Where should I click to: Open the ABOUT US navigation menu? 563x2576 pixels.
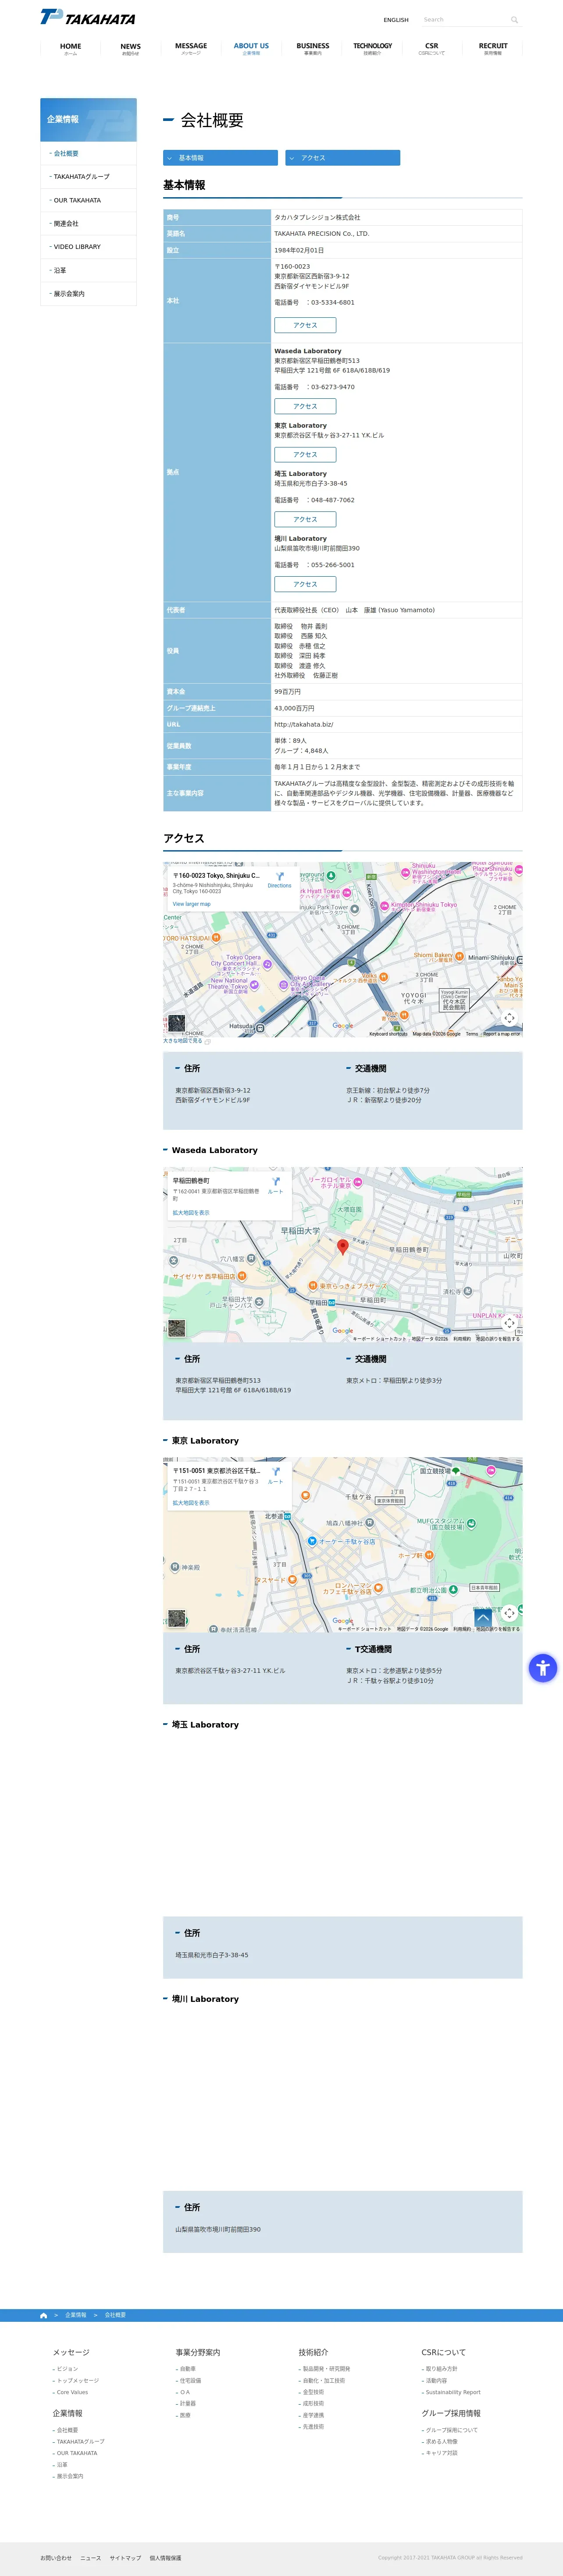tap(251, 48)
